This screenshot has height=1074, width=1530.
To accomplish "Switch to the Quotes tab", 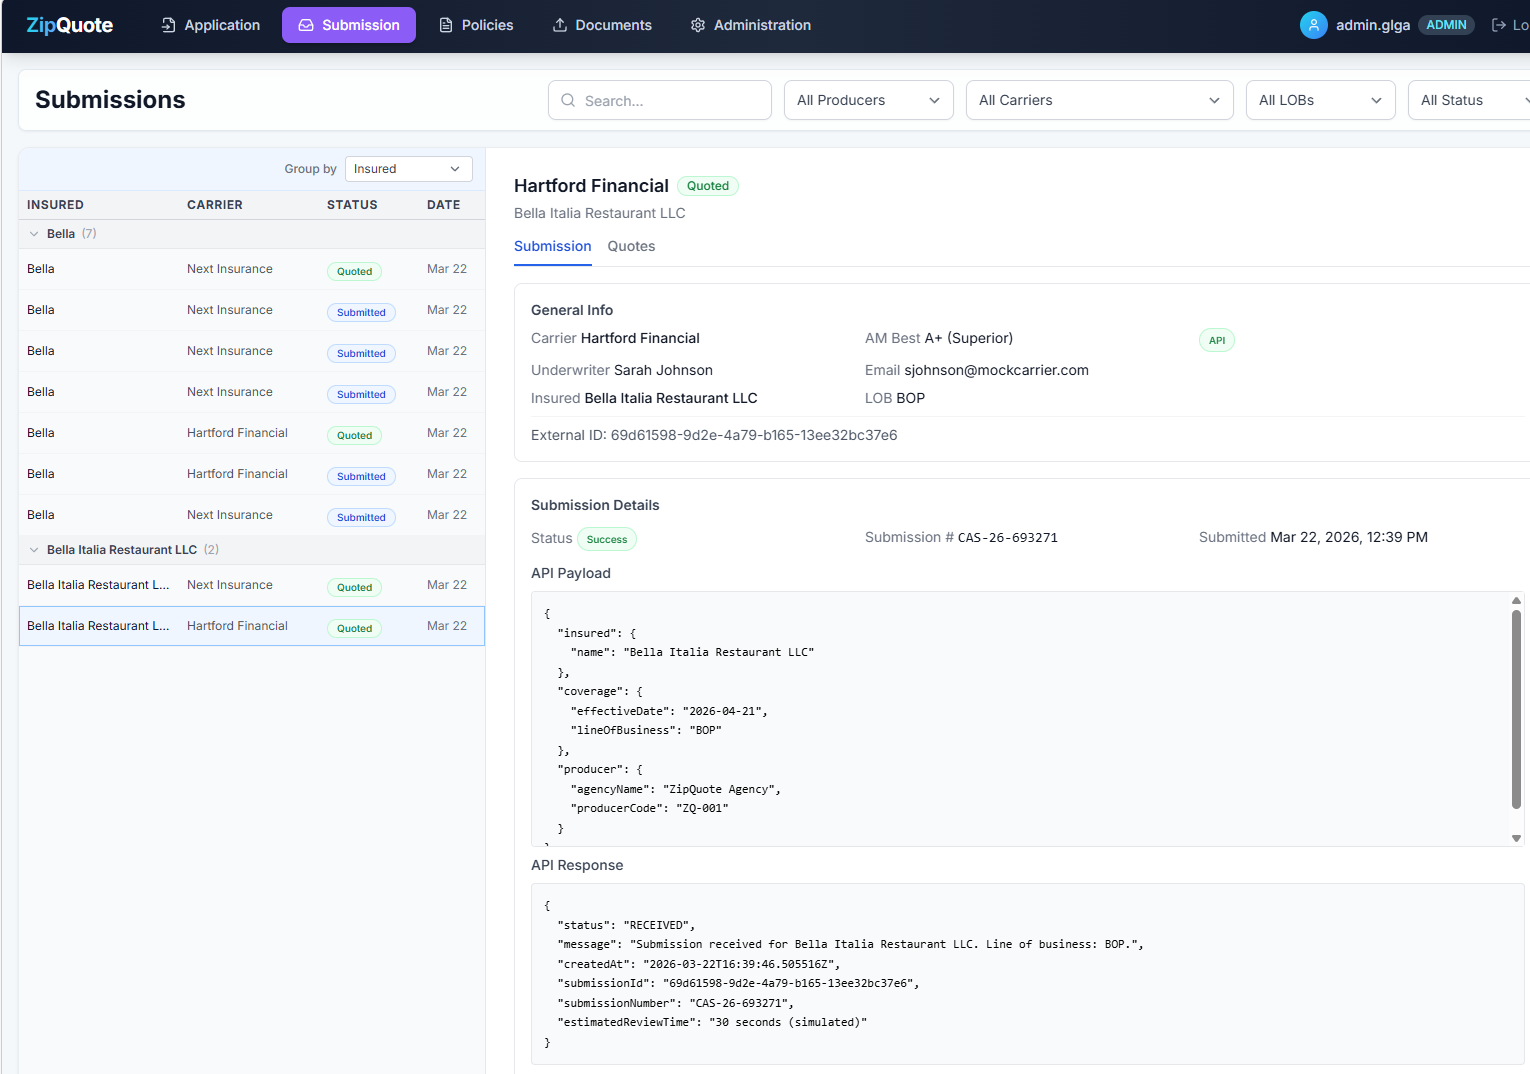I will (x=631, y=246).
